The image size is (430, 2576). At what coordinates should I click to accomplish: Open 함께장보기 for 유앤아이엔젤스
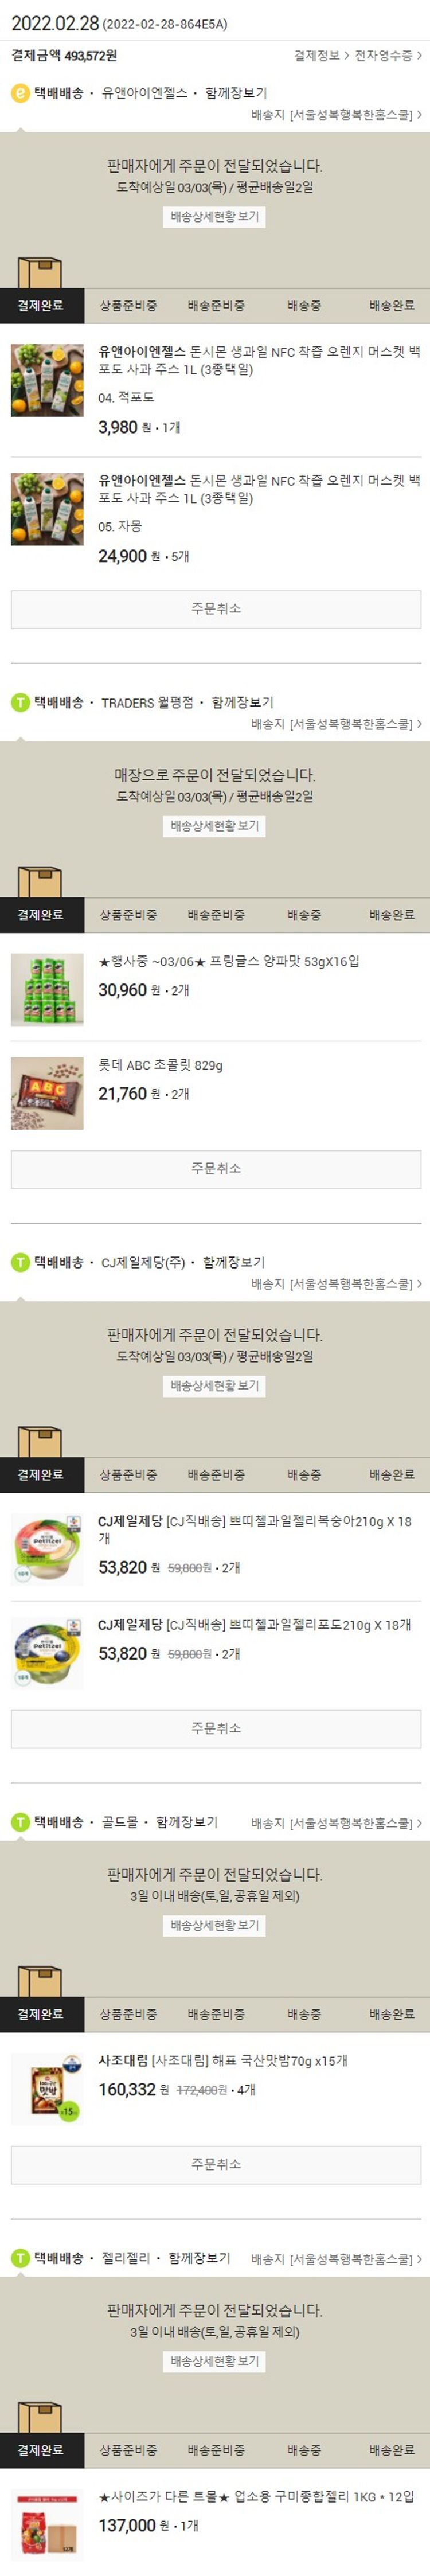[236, 93]
